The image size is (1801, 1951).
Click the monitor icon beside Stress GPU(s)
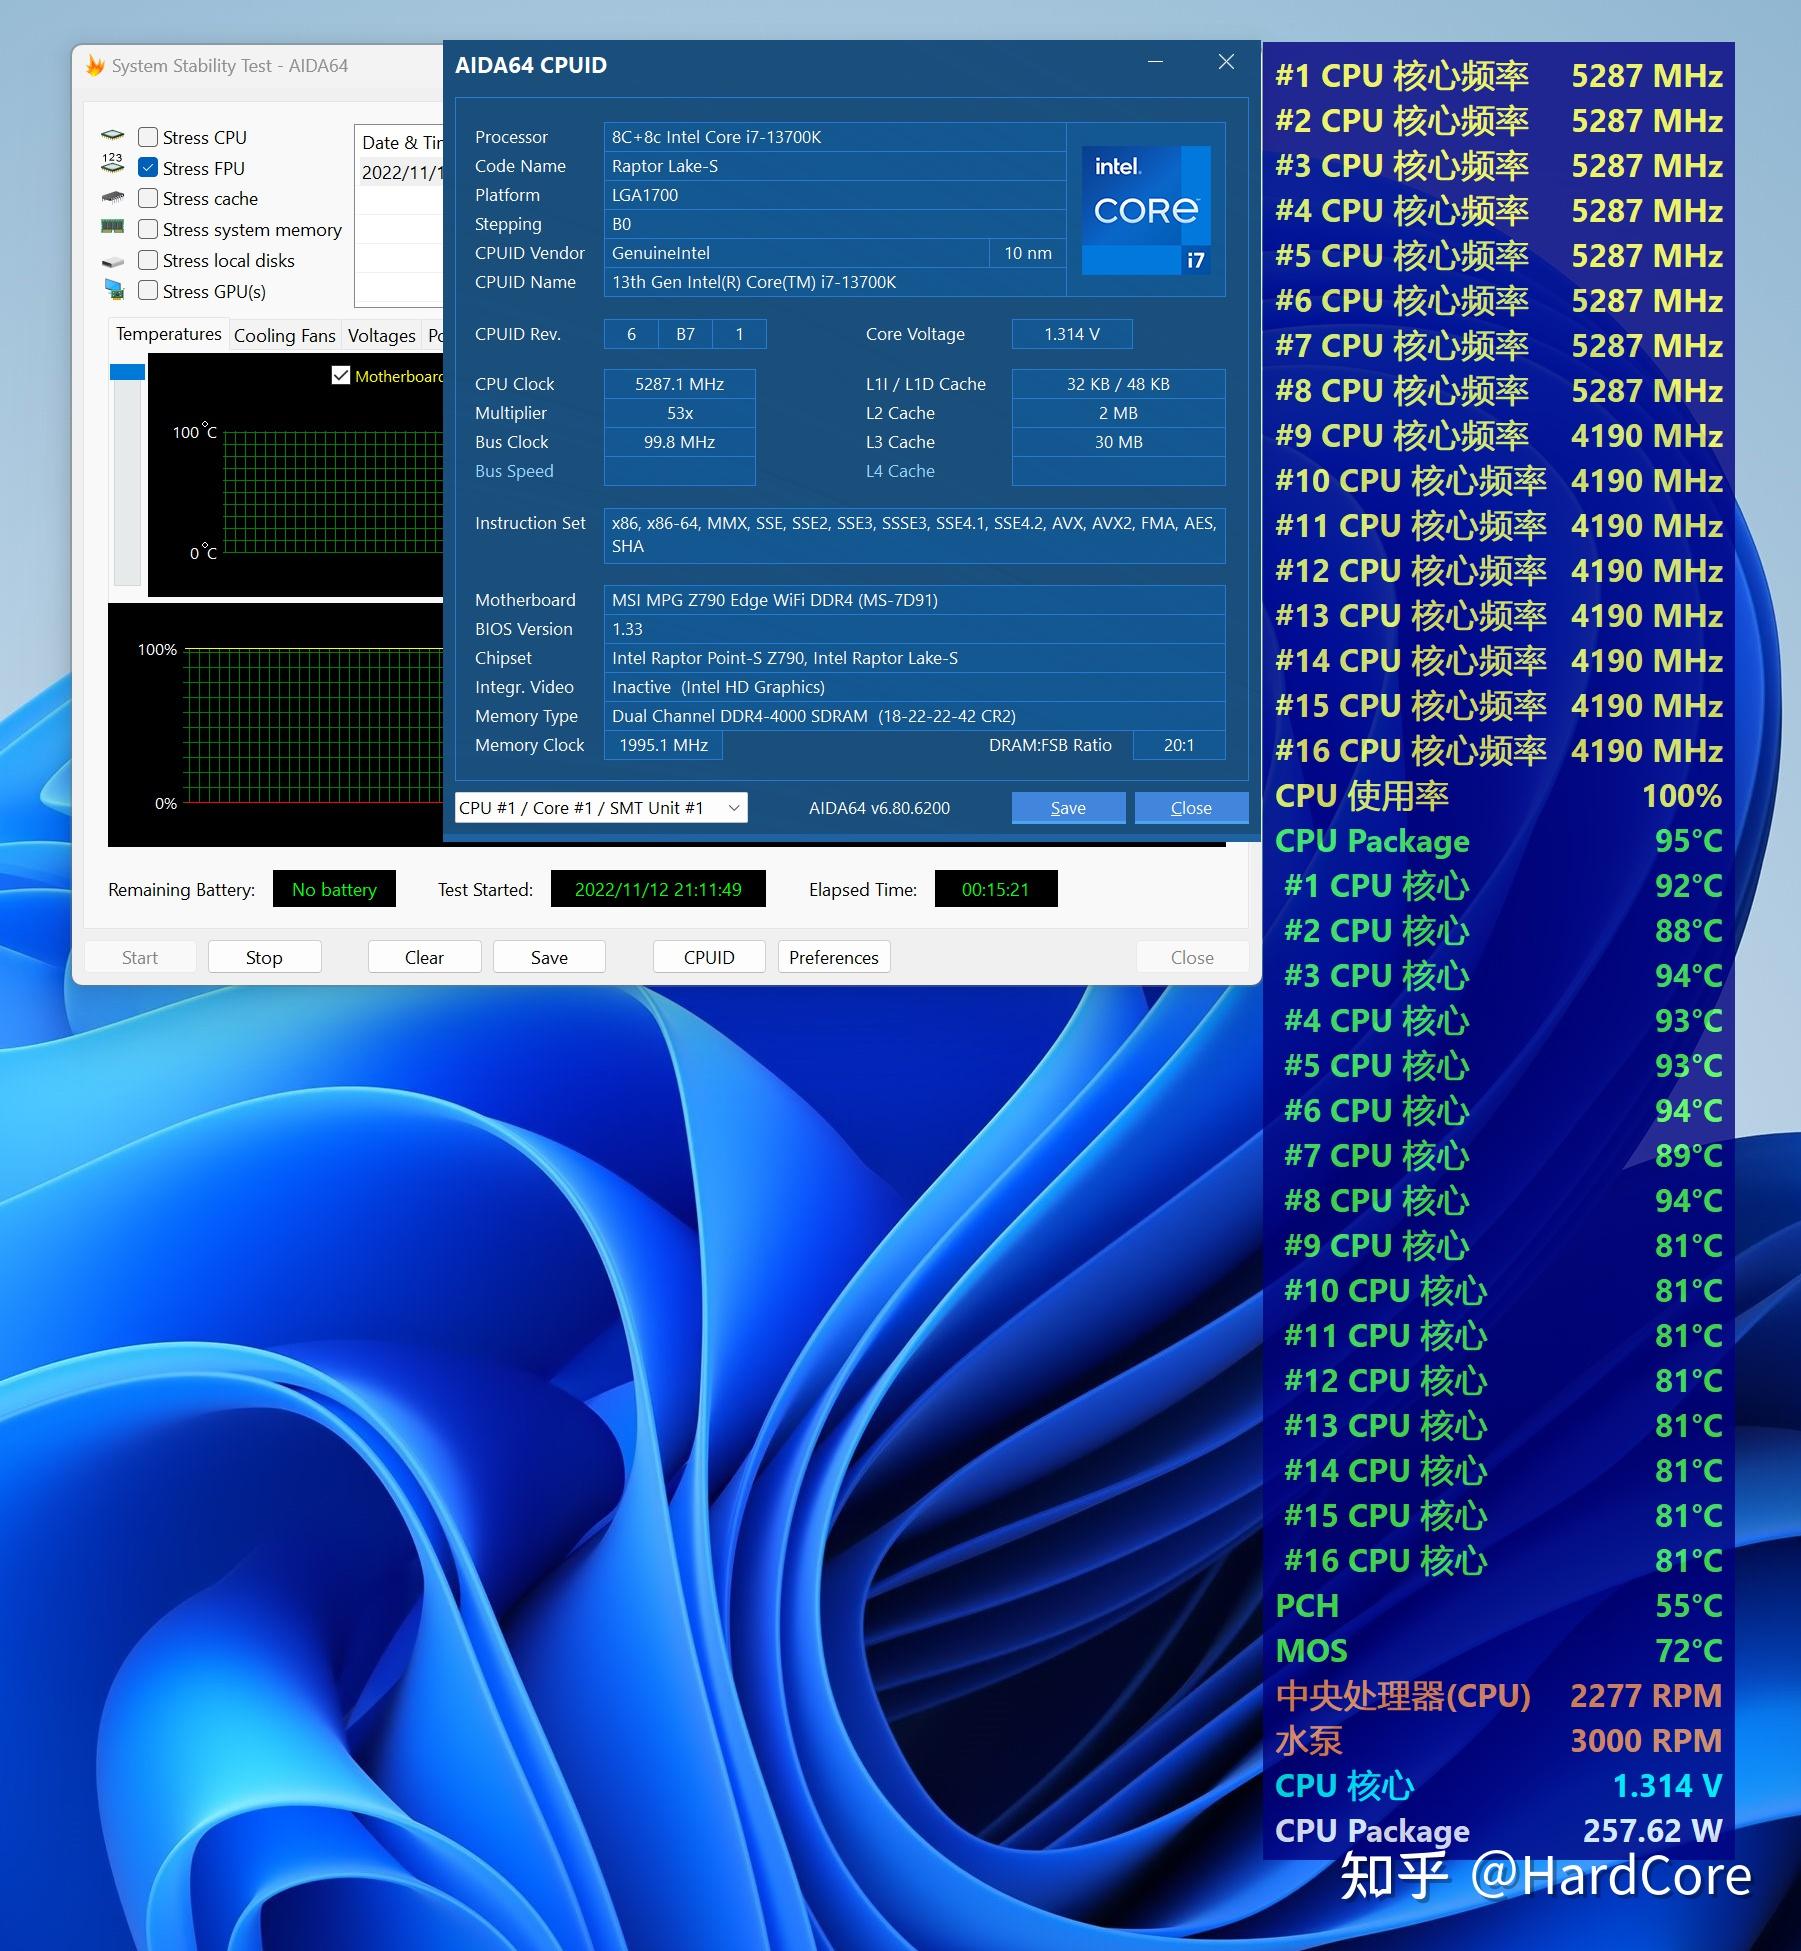114,290
